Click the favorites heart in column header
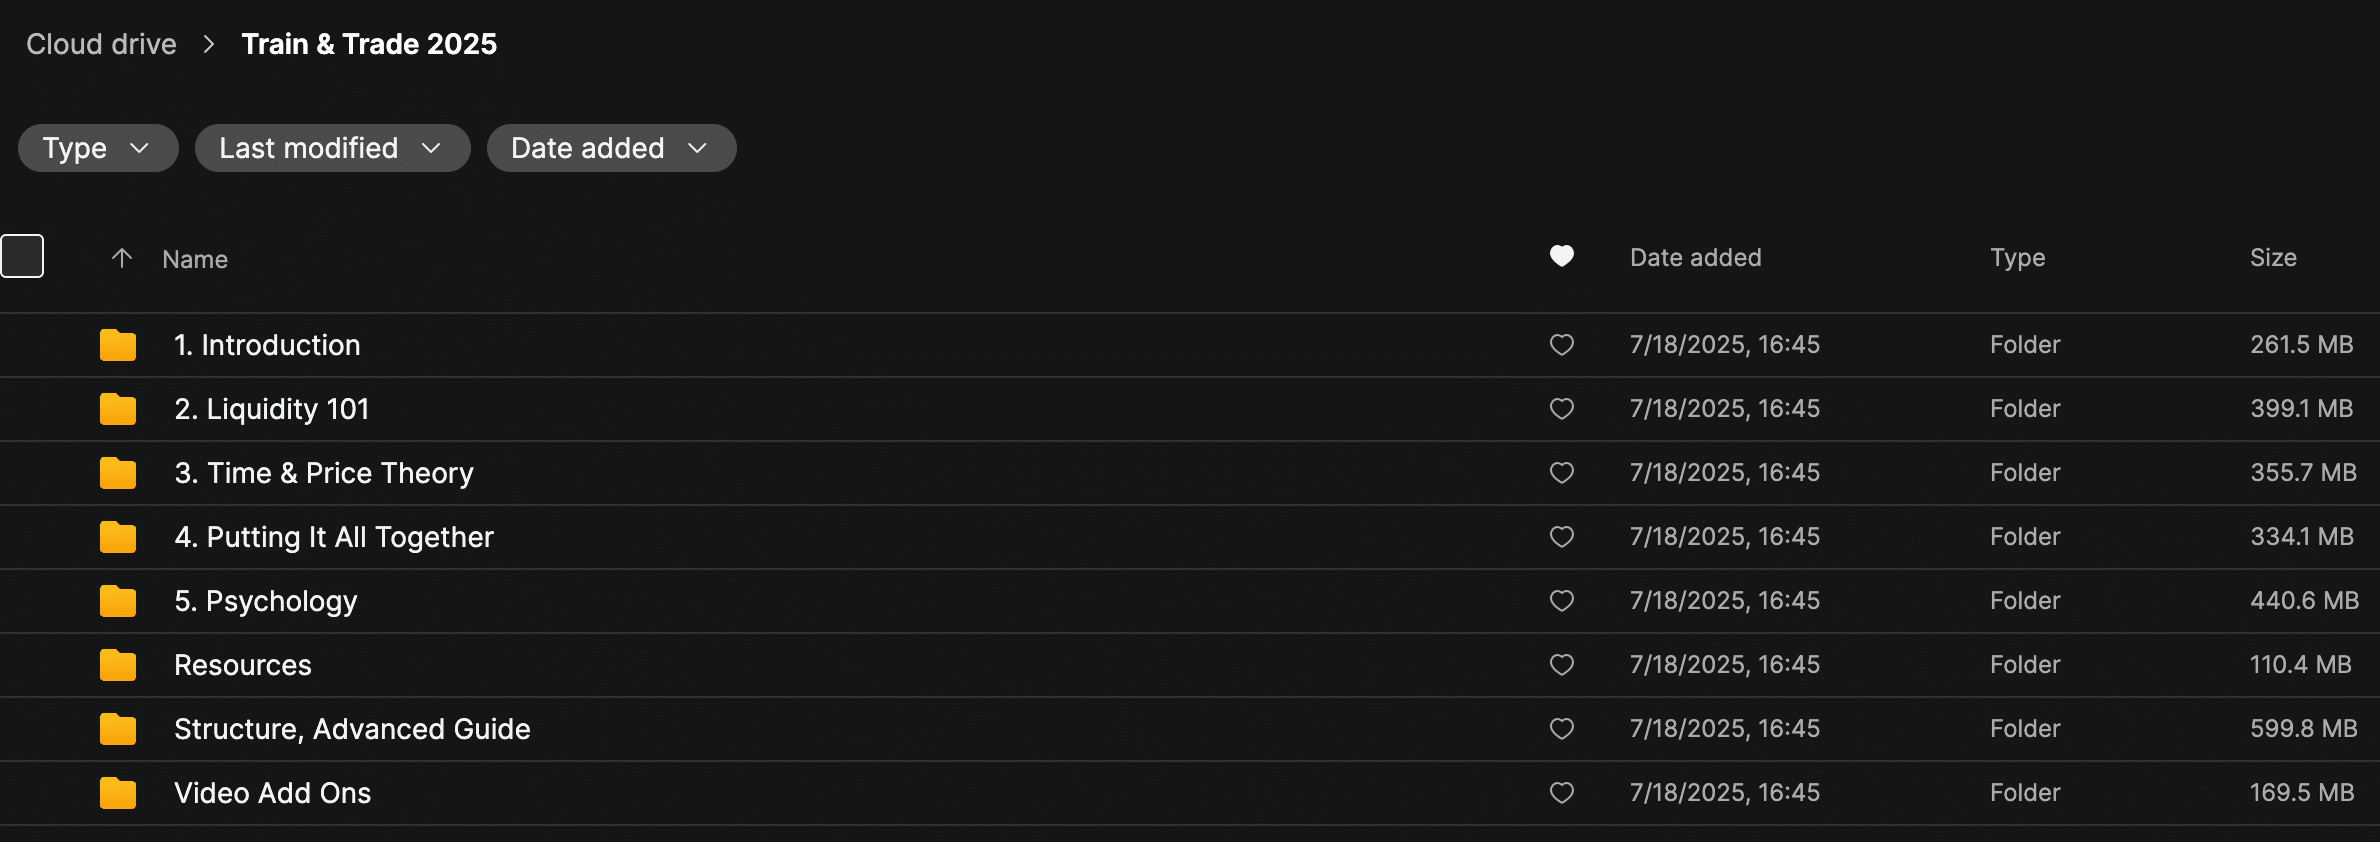Screen dimensions: 2380x842 click(x=1561, y=257)
